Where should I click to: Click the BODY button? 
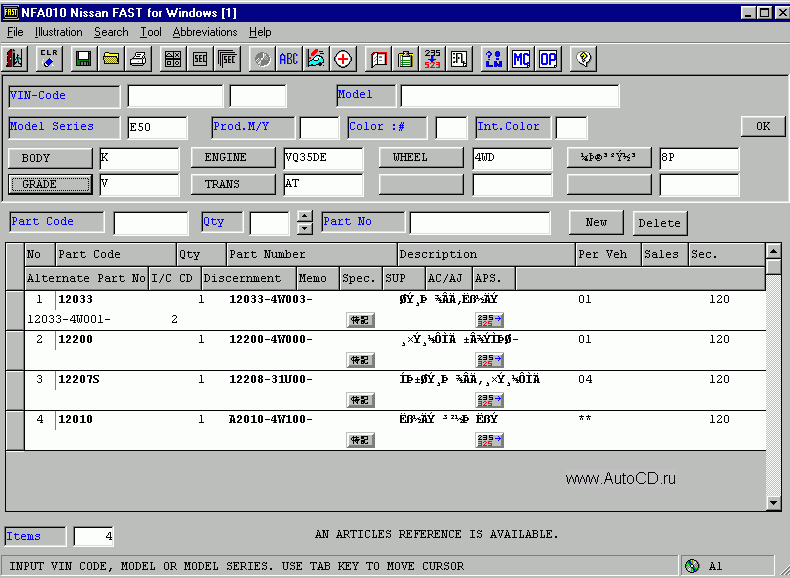[x=50, y=158]
